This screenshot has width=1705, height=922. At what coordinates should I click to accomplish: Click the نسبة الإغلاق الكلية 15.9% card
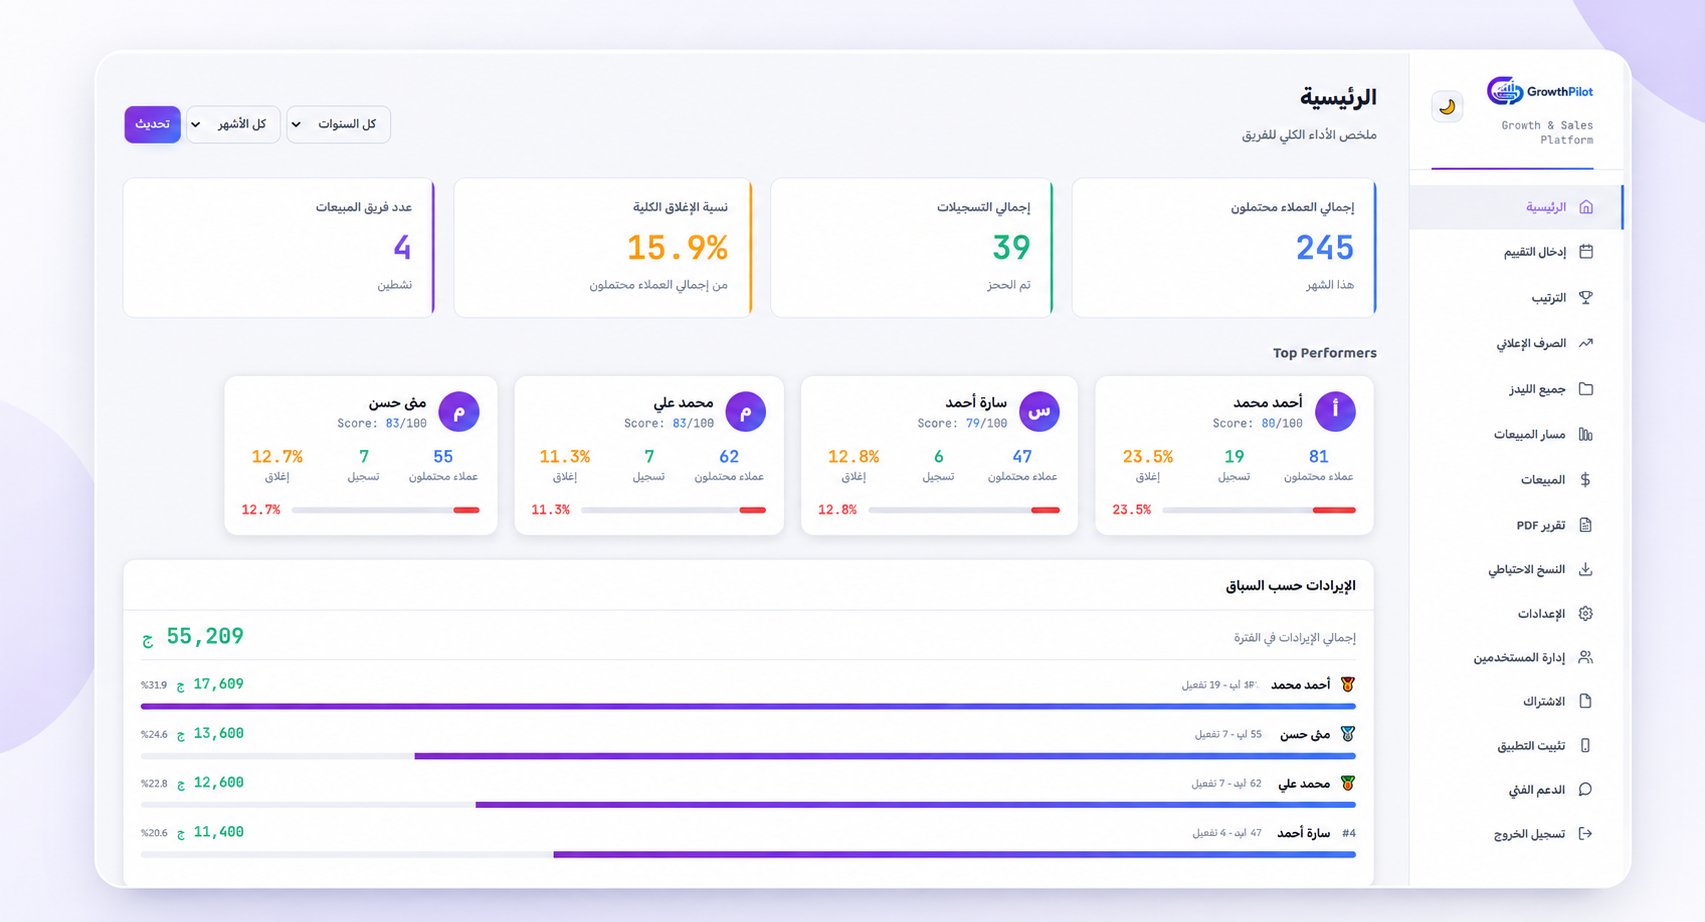[x=603, y=248]
